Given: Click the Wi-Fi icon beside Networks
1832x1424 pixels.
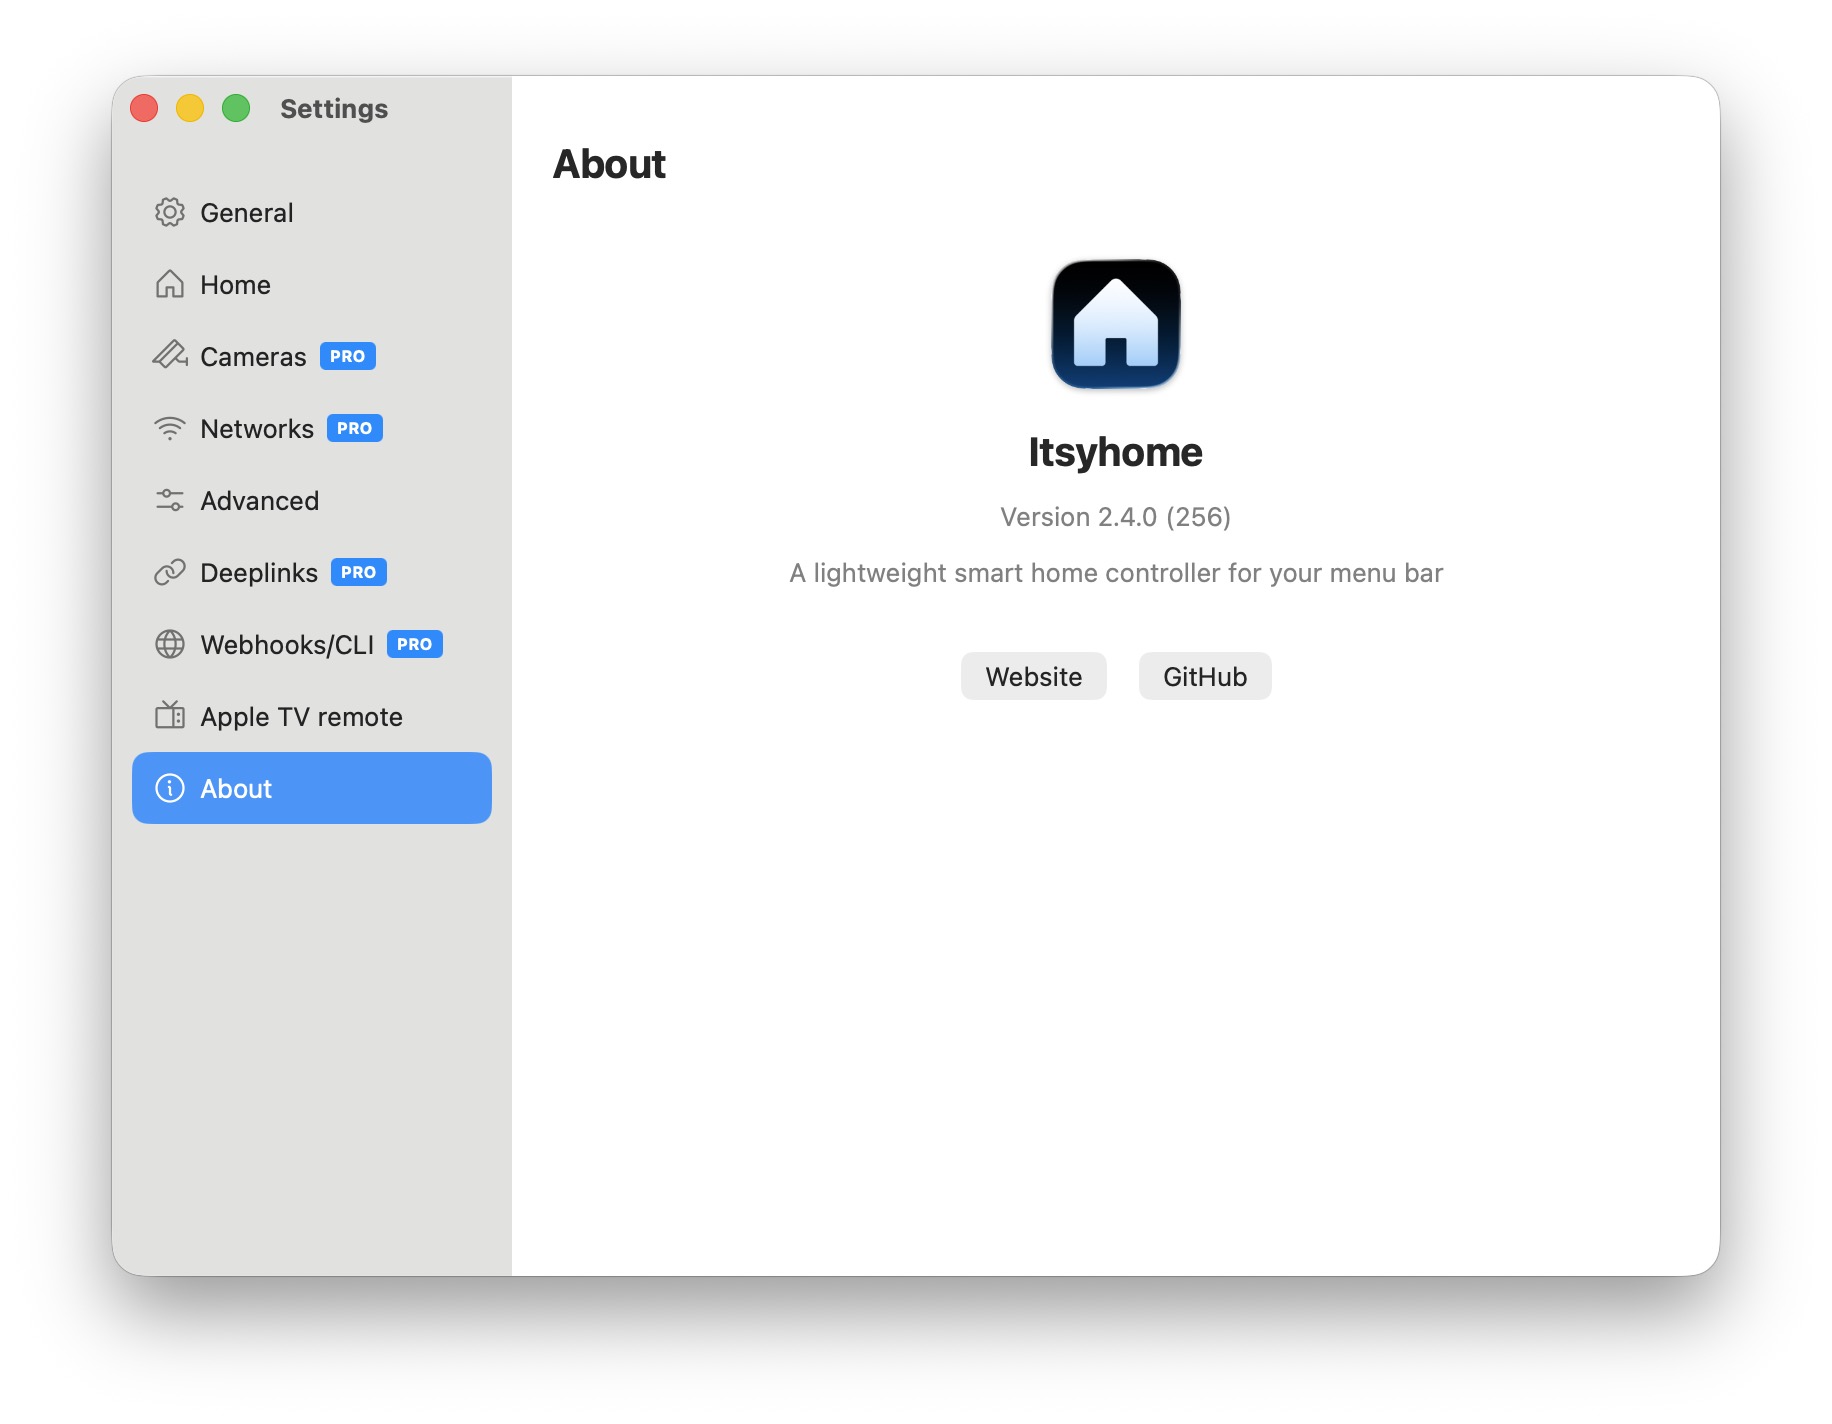Looking at the screenshot, I should pos(170,428).
